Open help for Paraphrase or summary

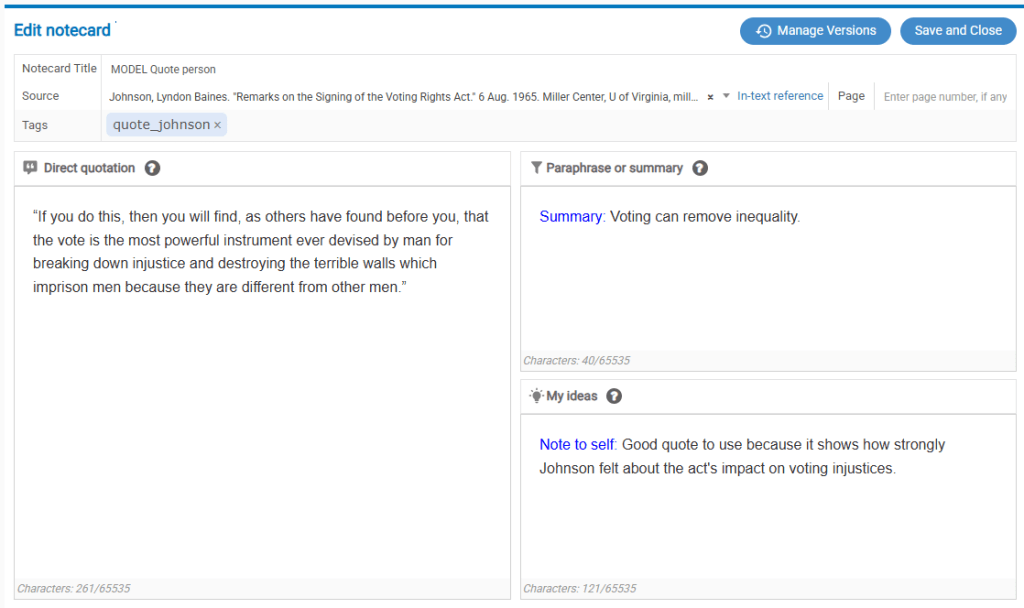700,167
